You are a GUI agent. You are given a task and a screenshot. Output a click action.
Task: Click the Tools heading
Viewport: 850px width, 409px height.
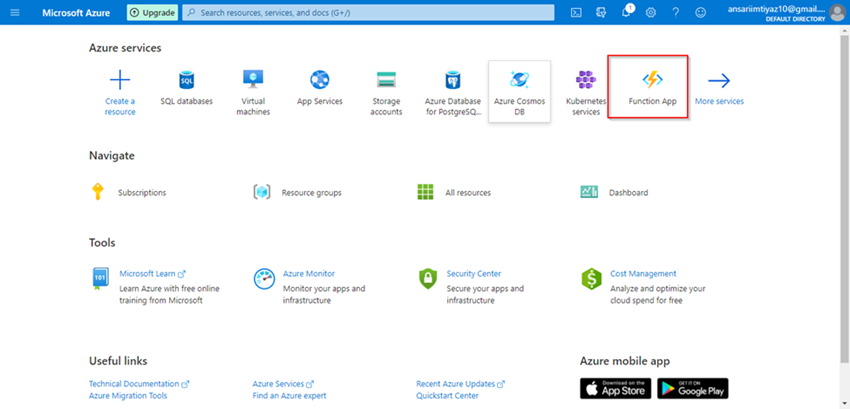coord(102,242)
